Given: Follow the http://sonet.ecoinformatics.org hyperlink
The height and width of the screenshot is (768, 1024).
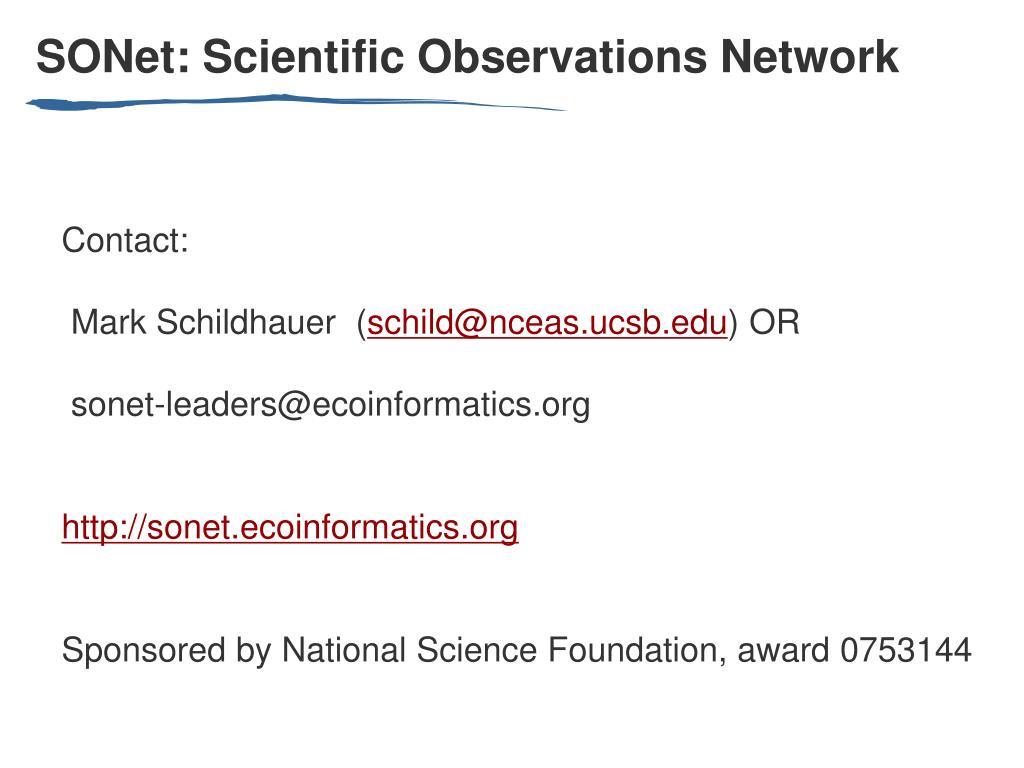Looking at the screenshot, I should (290, 528).
